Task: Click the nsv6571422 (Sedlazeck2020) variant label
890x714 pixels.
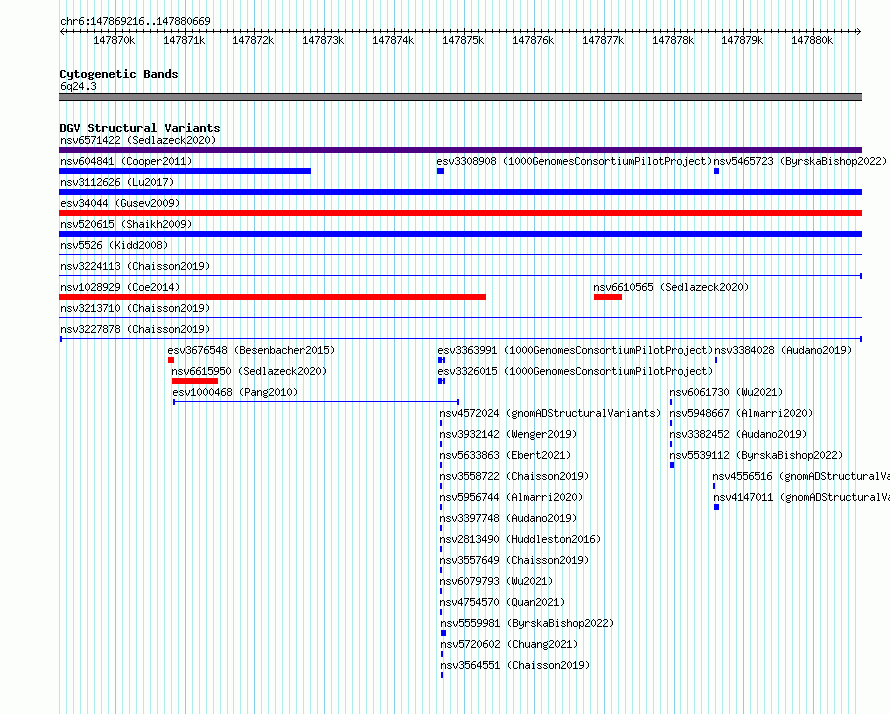Action: pyautogui.click(x=138, y=140)
